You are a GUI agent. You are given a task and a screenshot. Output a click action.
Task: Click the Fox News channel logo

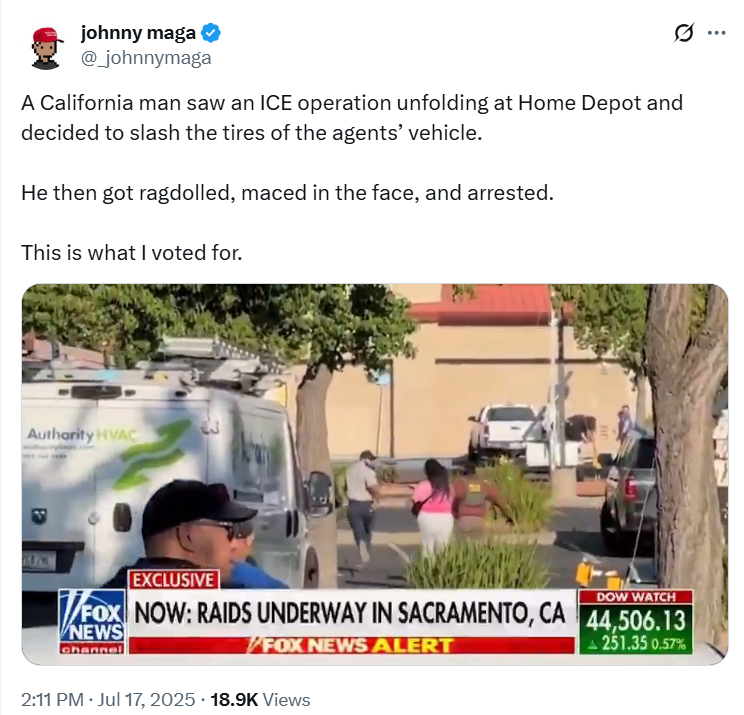[x=92, y=622]
